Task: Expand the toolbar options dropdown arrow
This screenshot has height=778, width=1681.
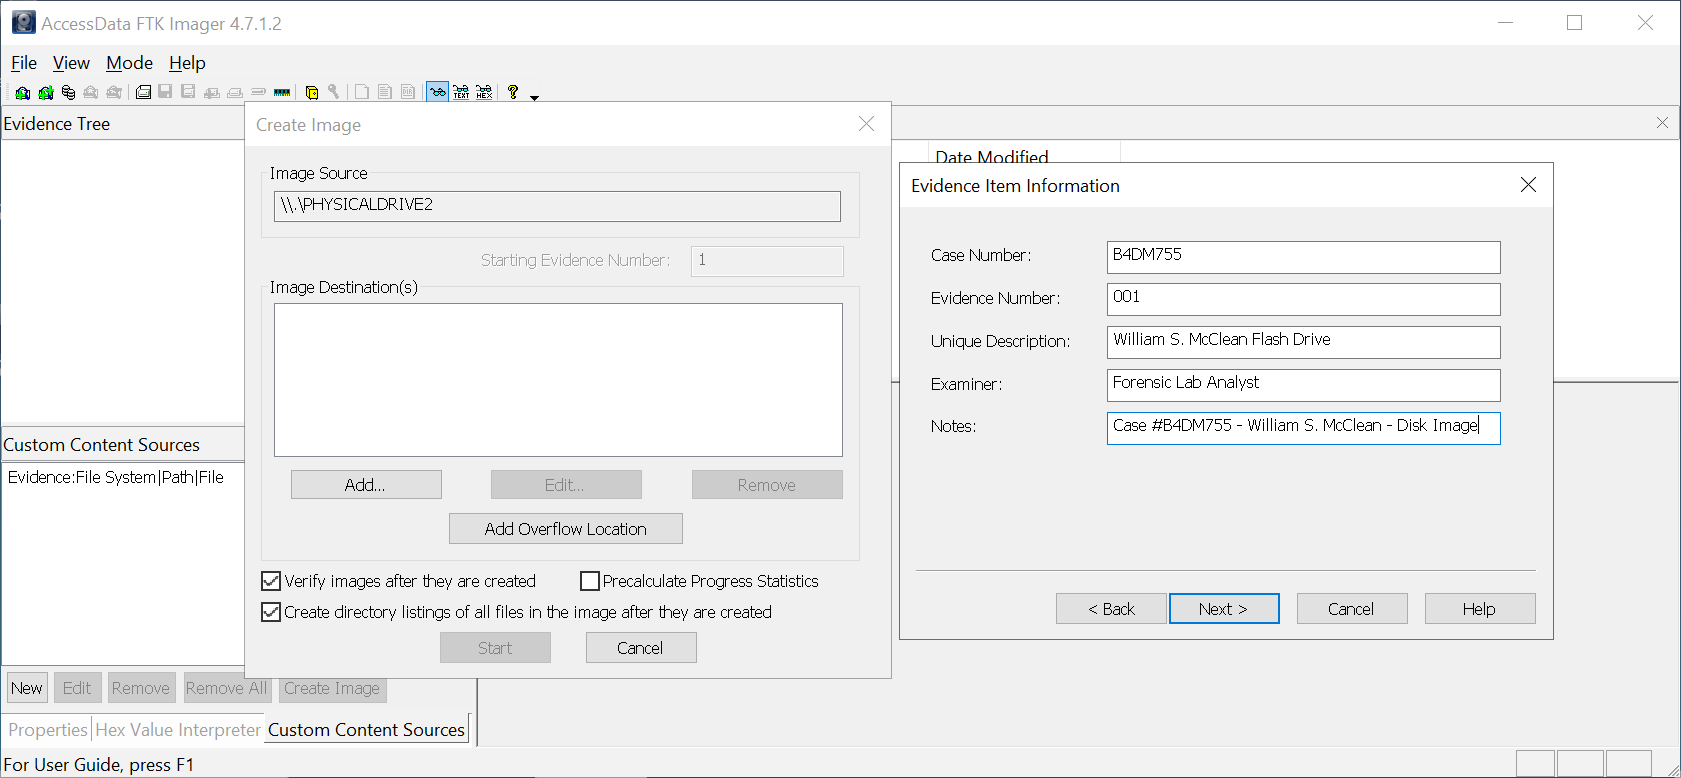Action: click(534, 97)
